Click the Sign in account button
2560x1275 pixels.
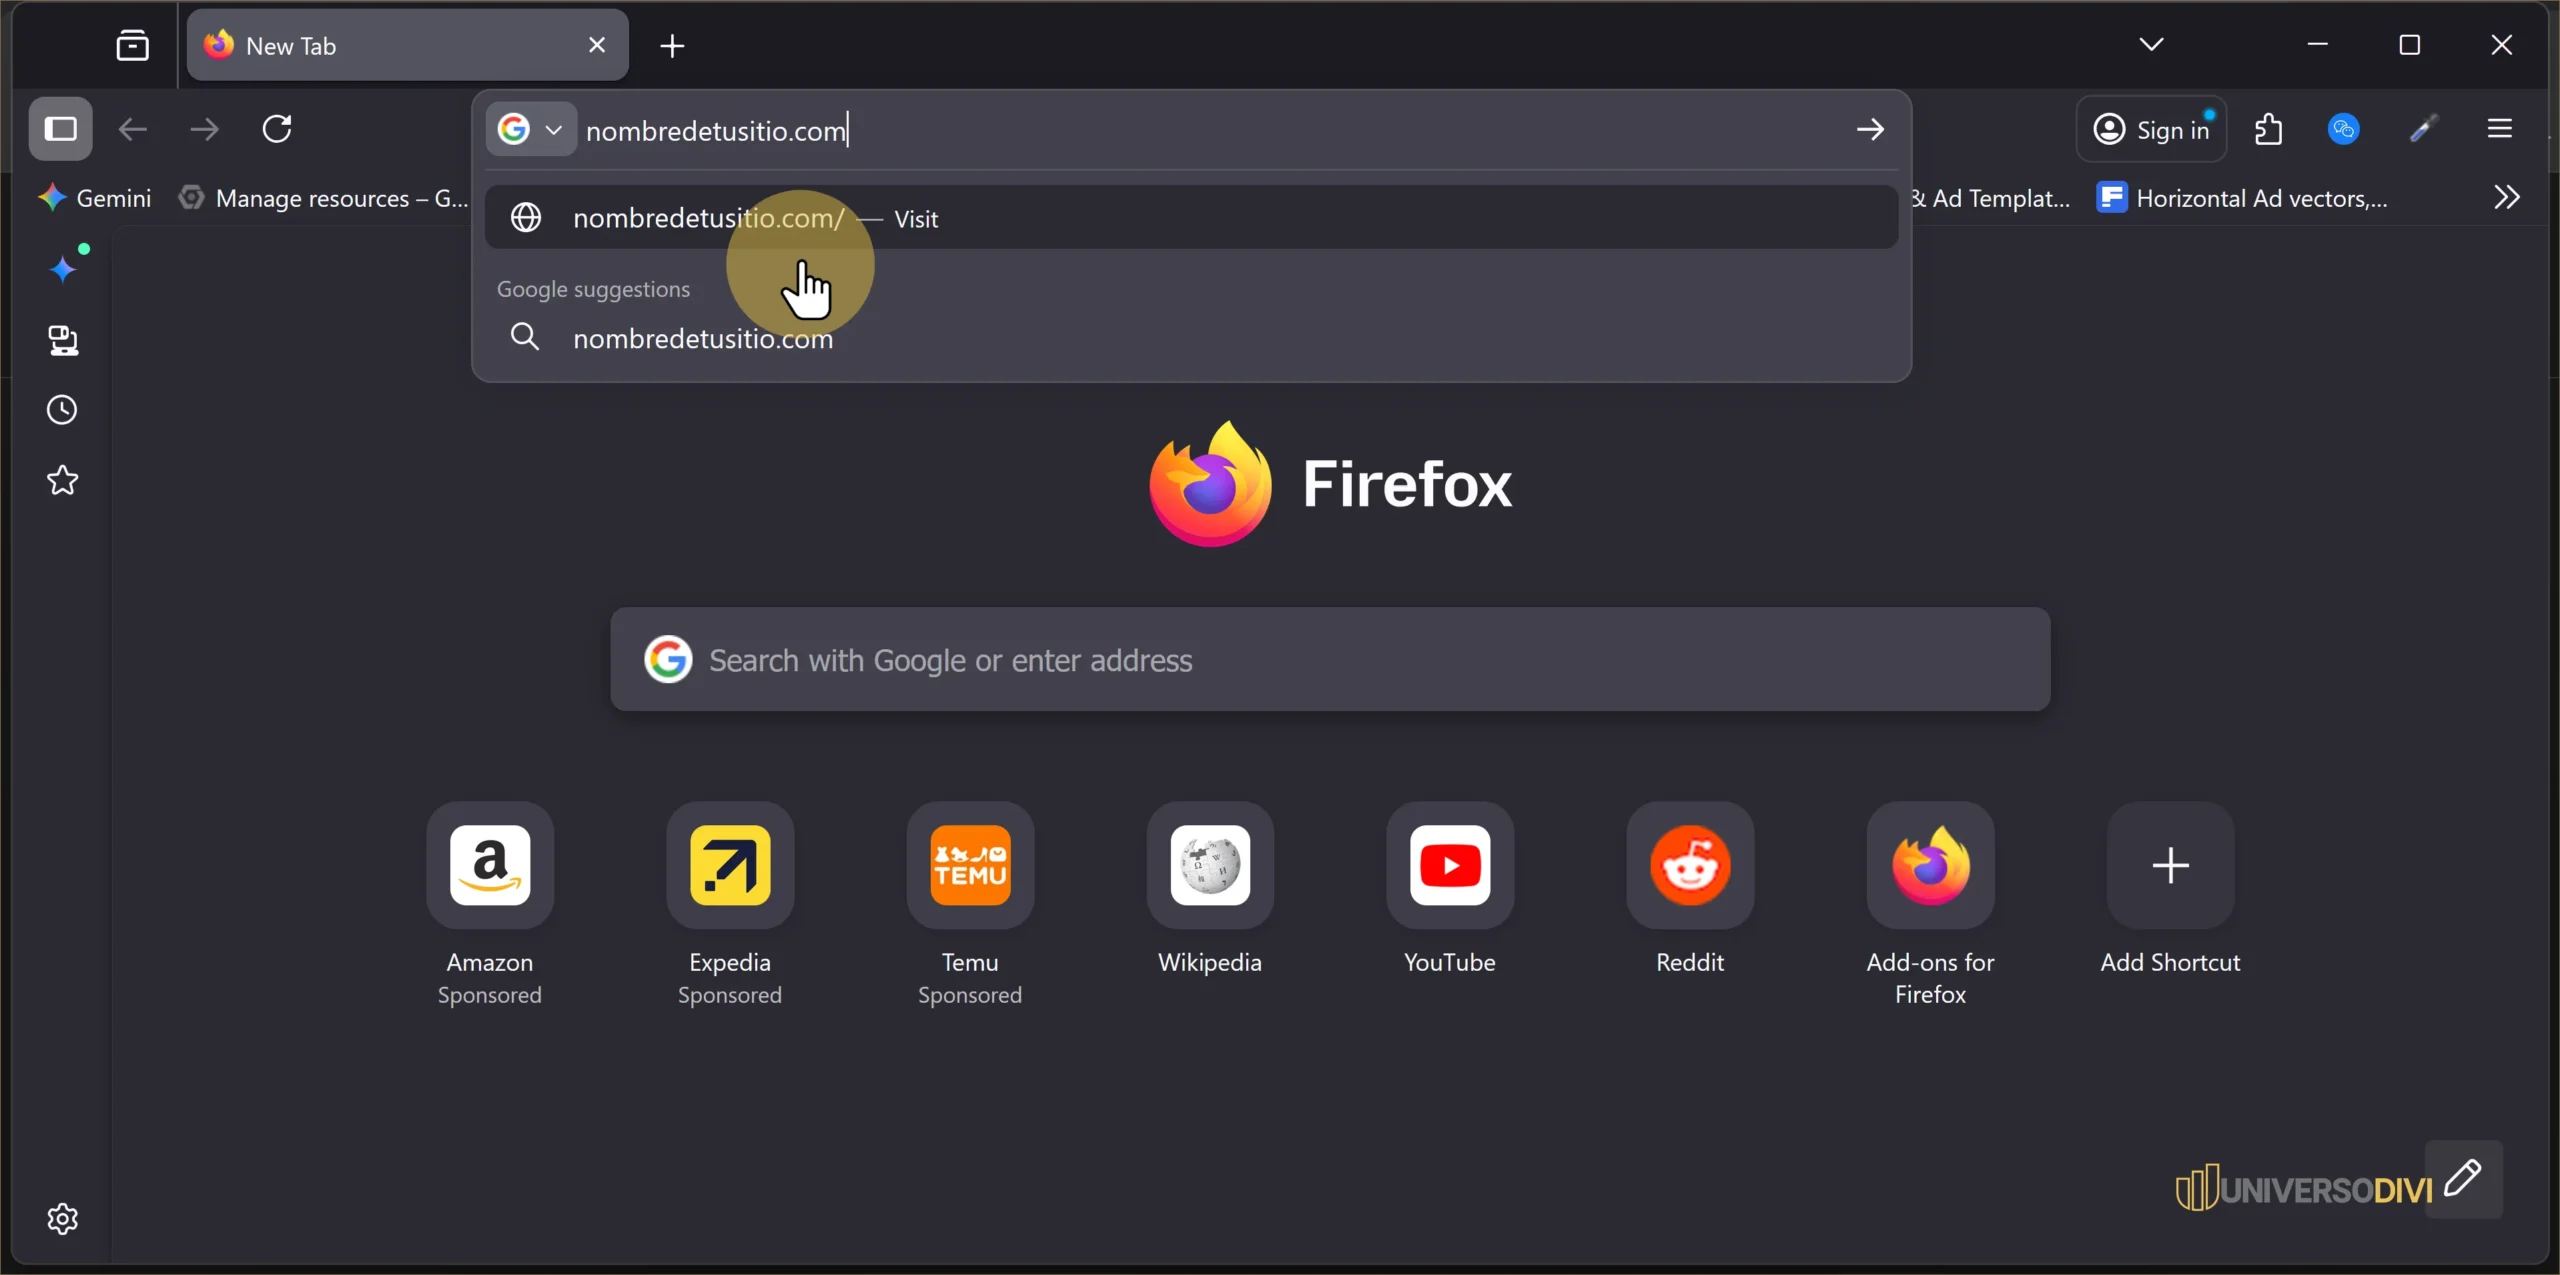coord(2151,129)
